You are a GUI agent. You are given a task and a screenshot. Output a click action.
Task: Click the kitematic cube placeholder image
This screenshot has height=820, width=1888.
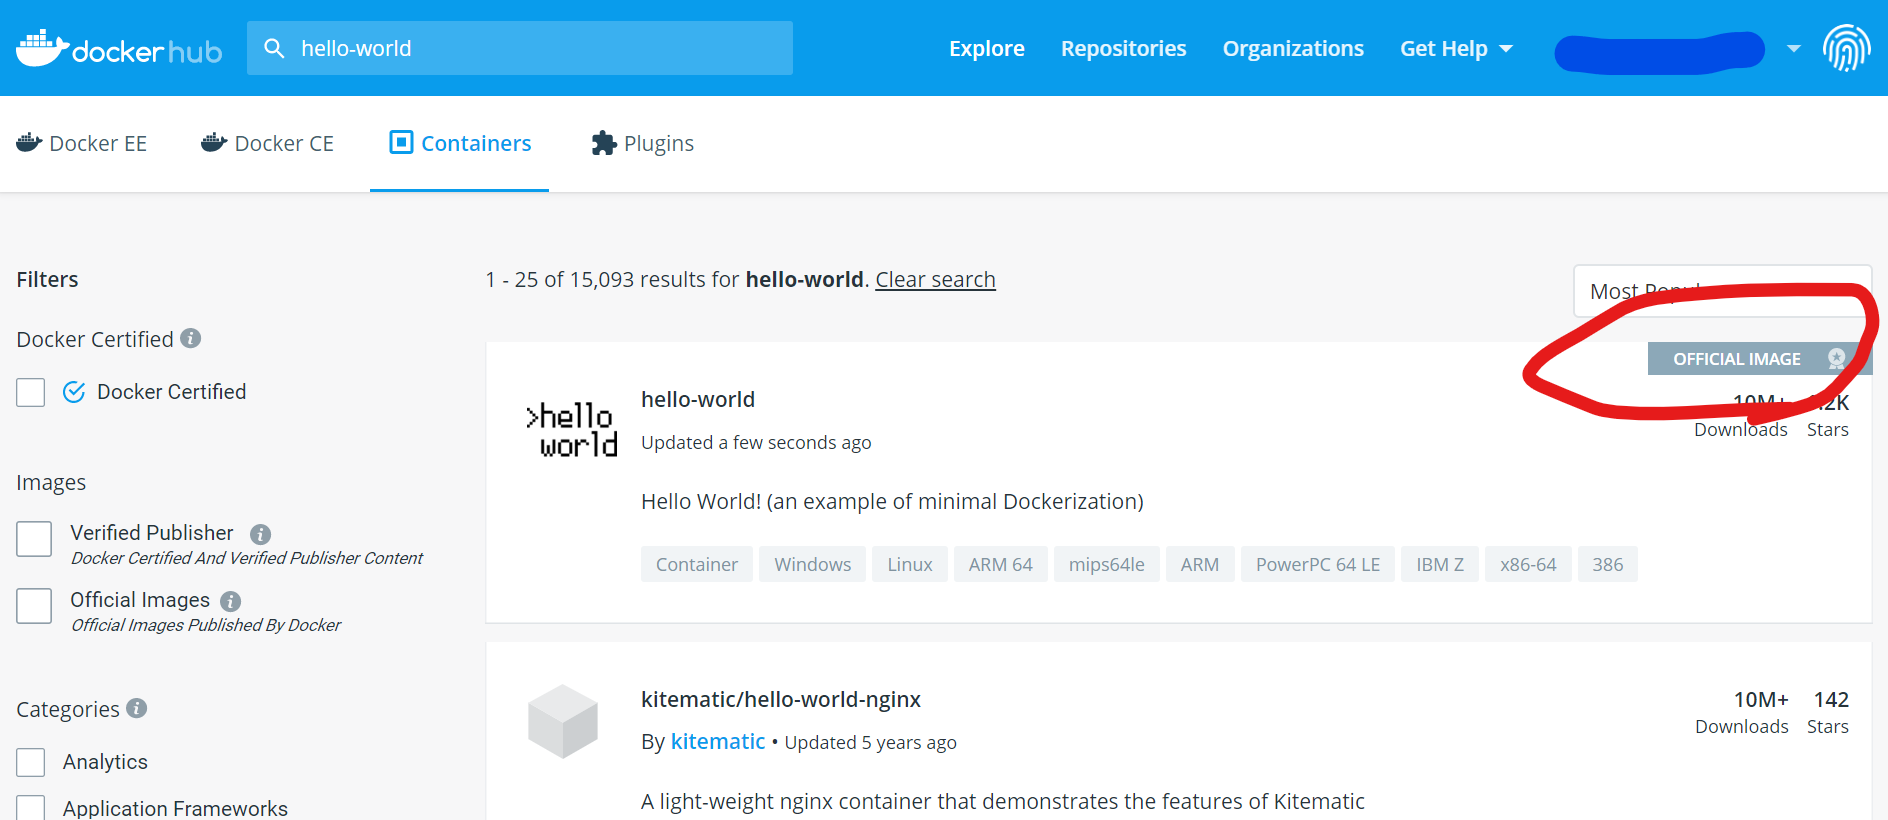point(563,721)
